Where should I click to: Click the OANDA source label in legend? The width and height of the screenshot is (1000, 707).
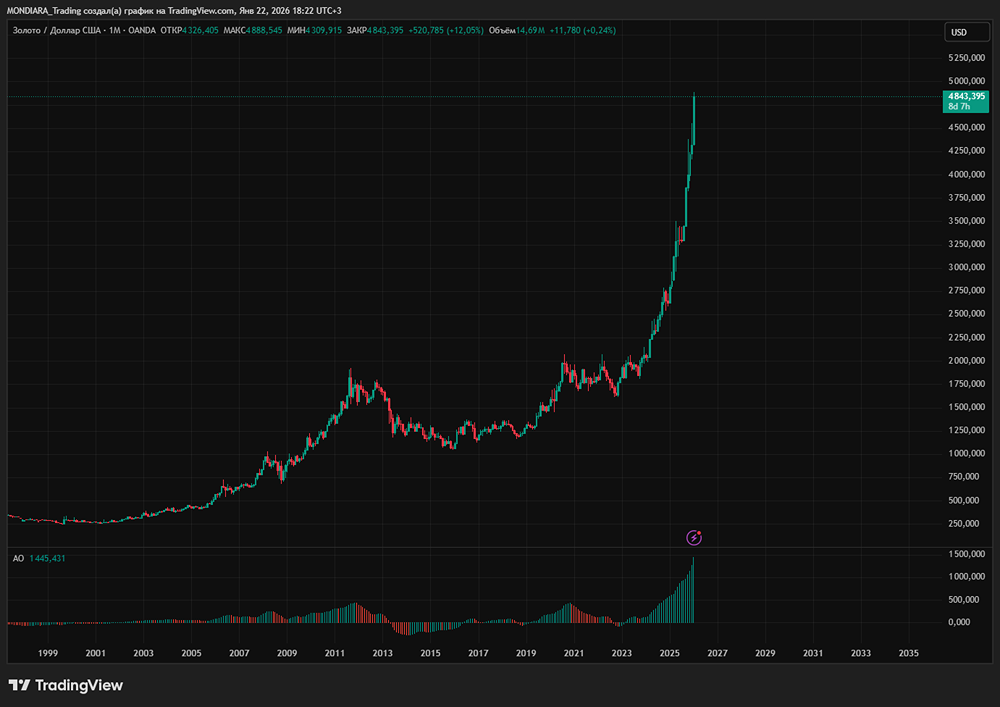(x=142, y=30)
